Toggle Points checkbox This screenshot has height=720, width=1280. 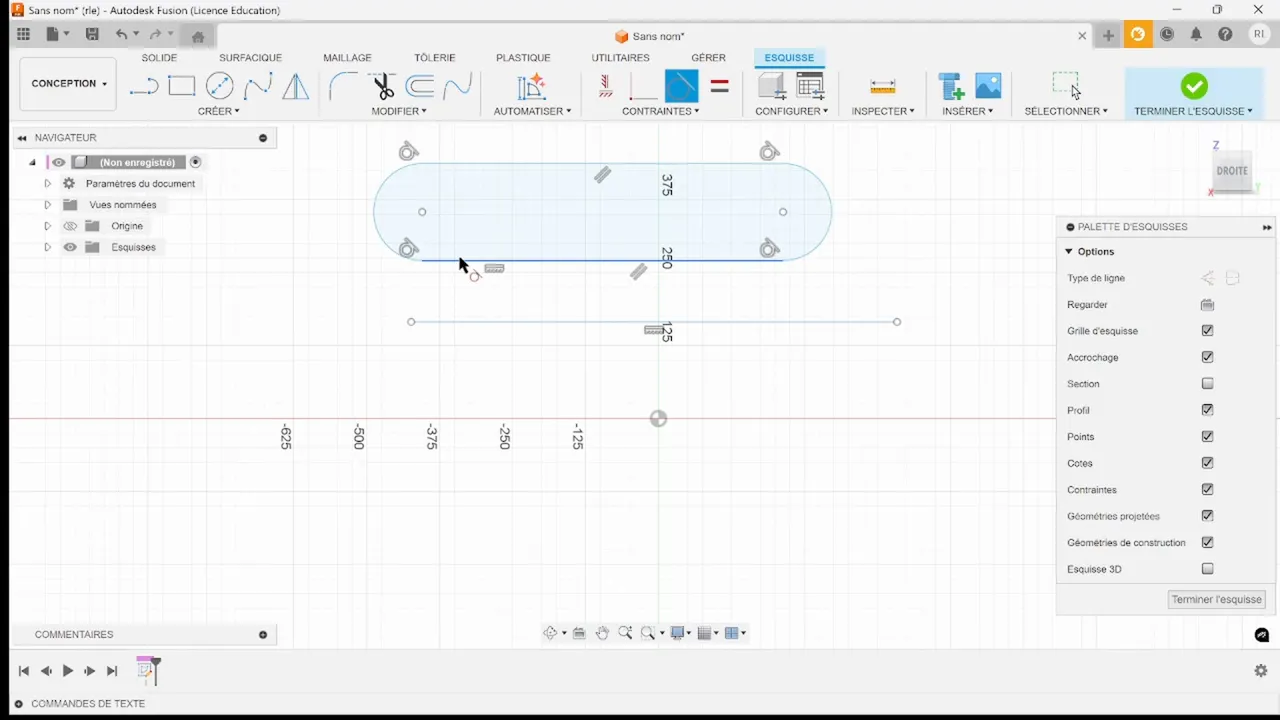1207,437
